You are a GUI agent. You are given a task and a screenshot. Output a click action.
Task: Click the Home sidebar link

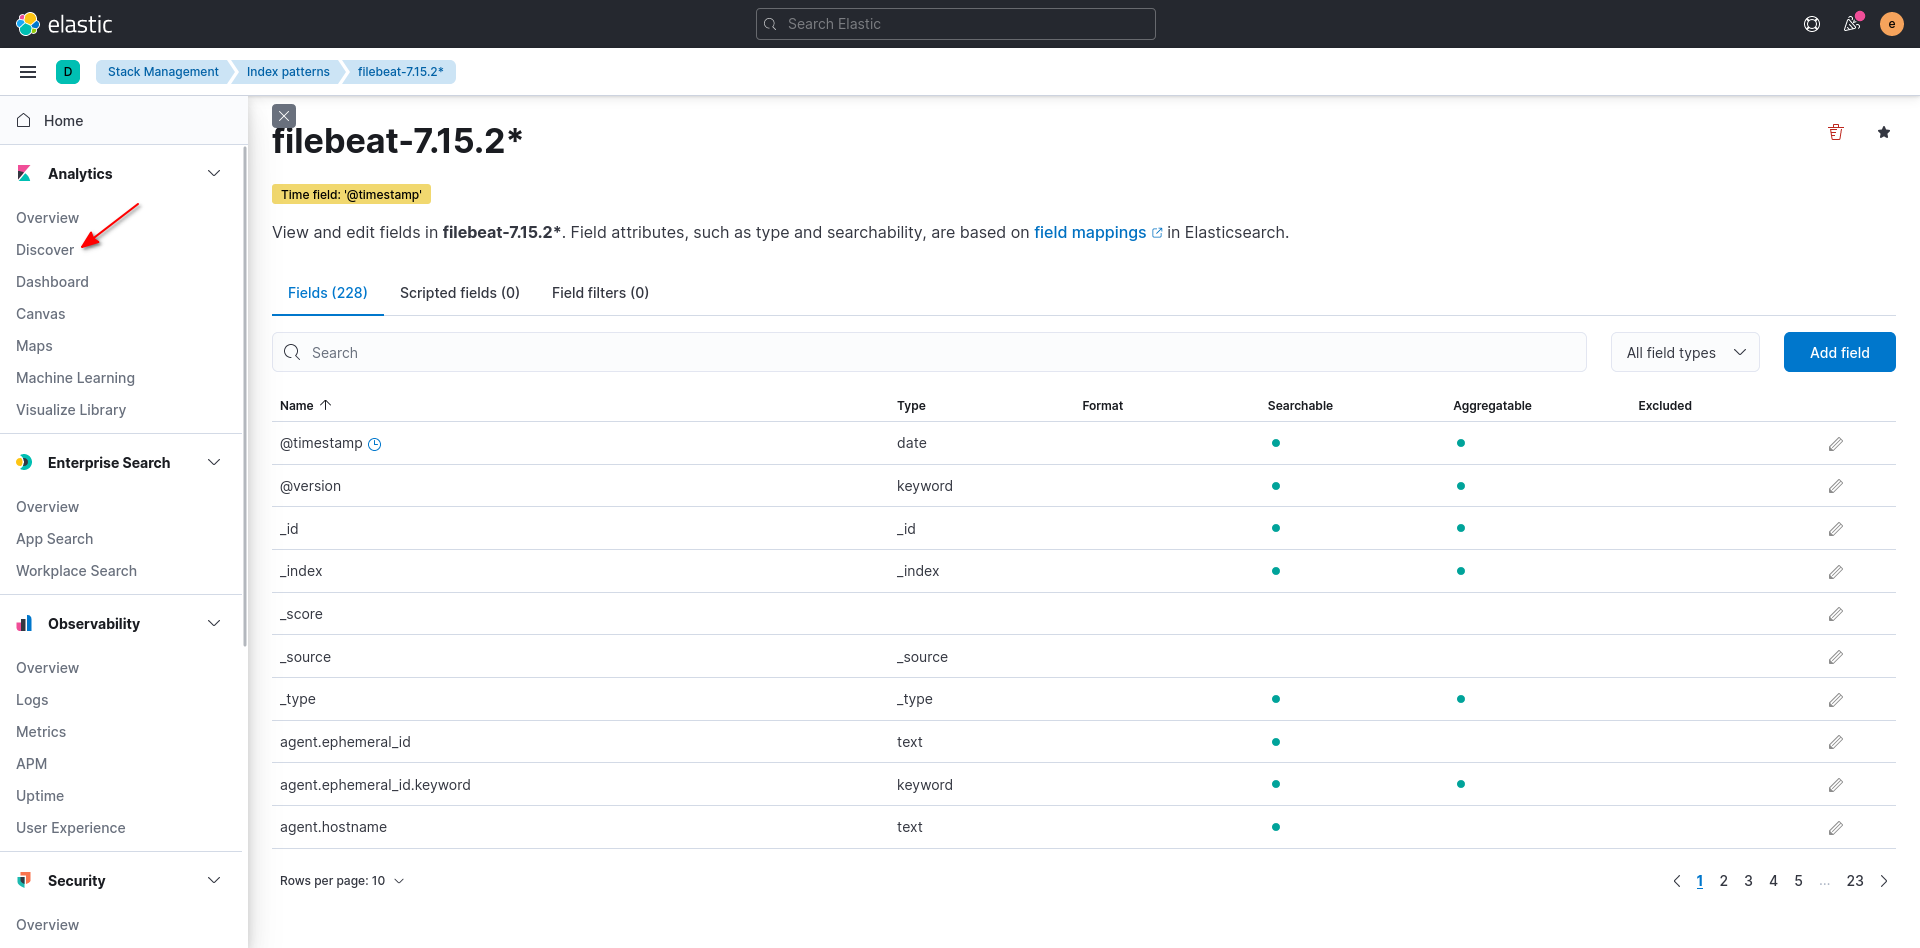coord(63,120)
